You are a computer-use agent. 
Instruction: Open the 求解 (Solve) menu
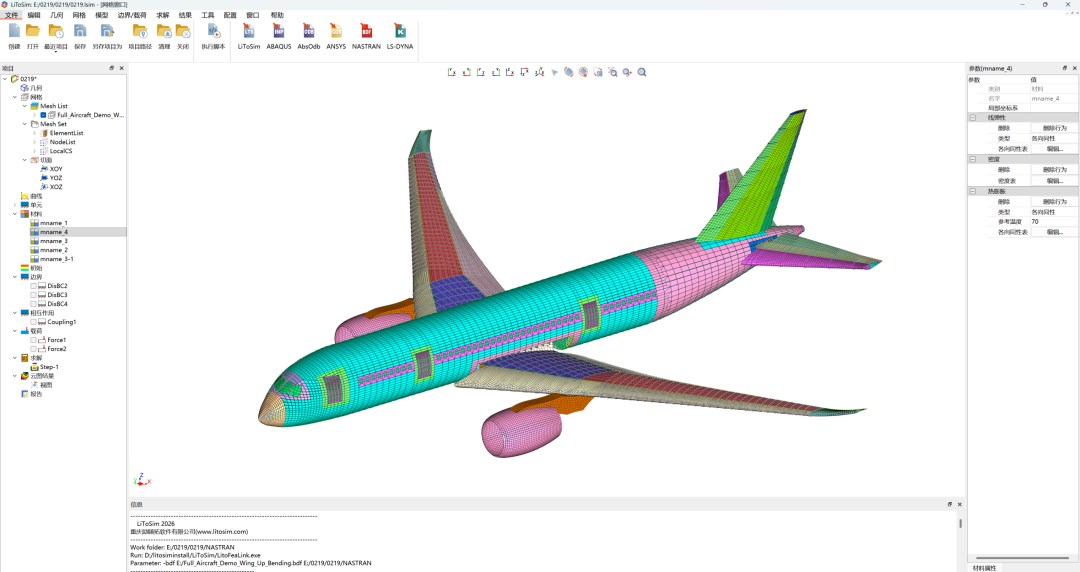[x=163, y=15]
